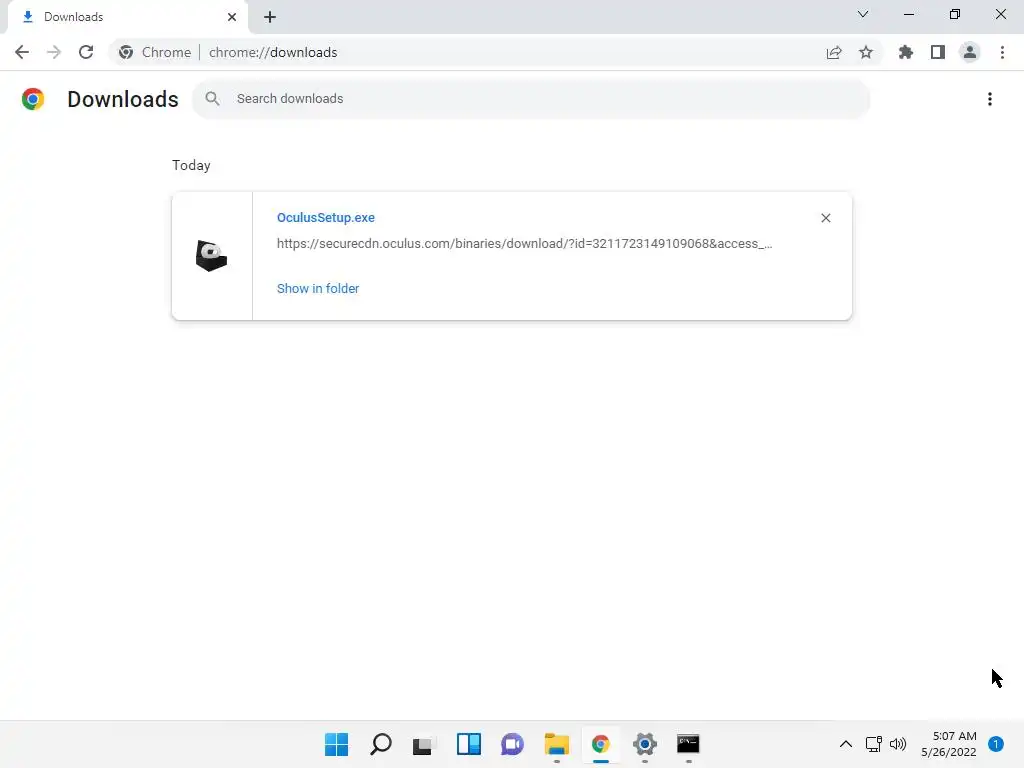Click the Search downloads field

(531, 99)
